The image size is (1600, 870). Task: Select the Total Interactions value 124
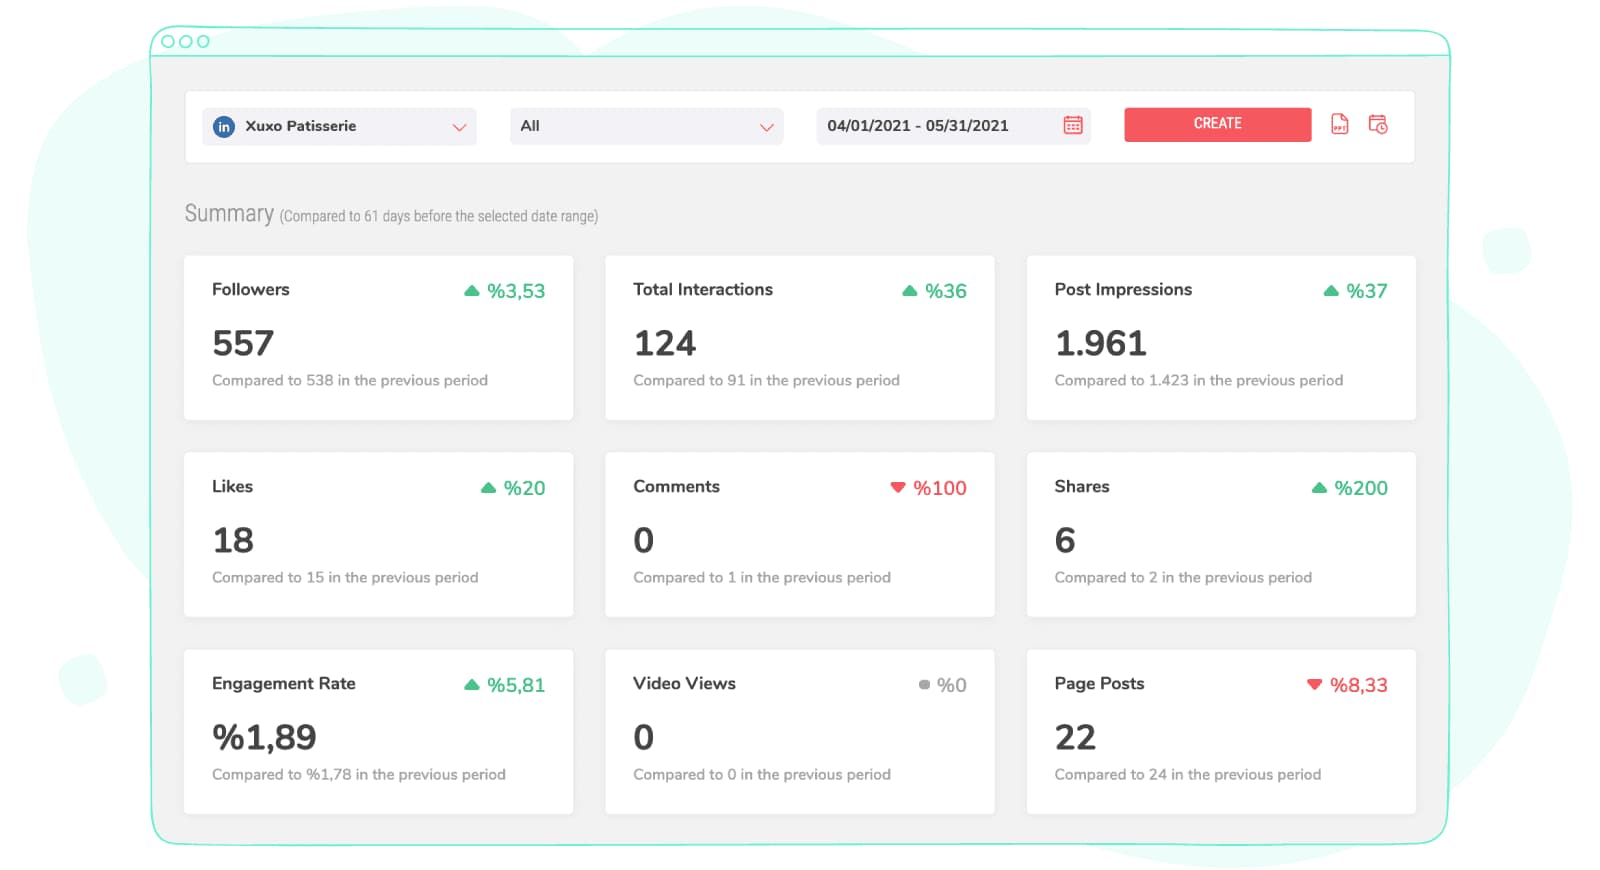click(665, 343)
